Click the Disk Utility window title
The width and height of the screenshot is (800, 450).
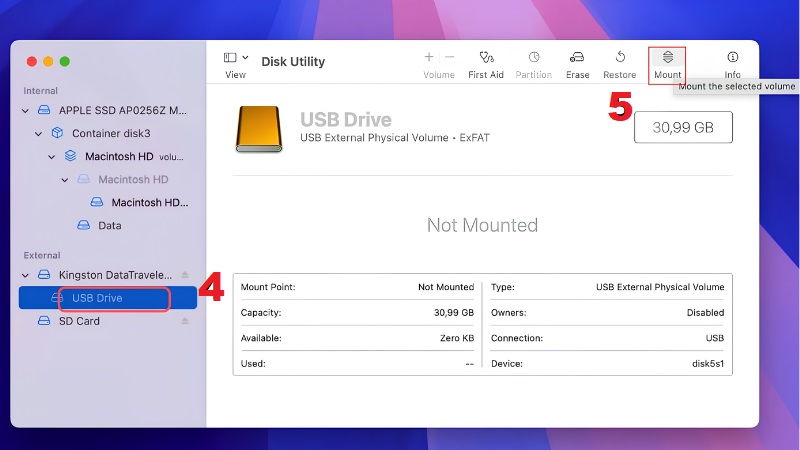(x=293, y=62)
